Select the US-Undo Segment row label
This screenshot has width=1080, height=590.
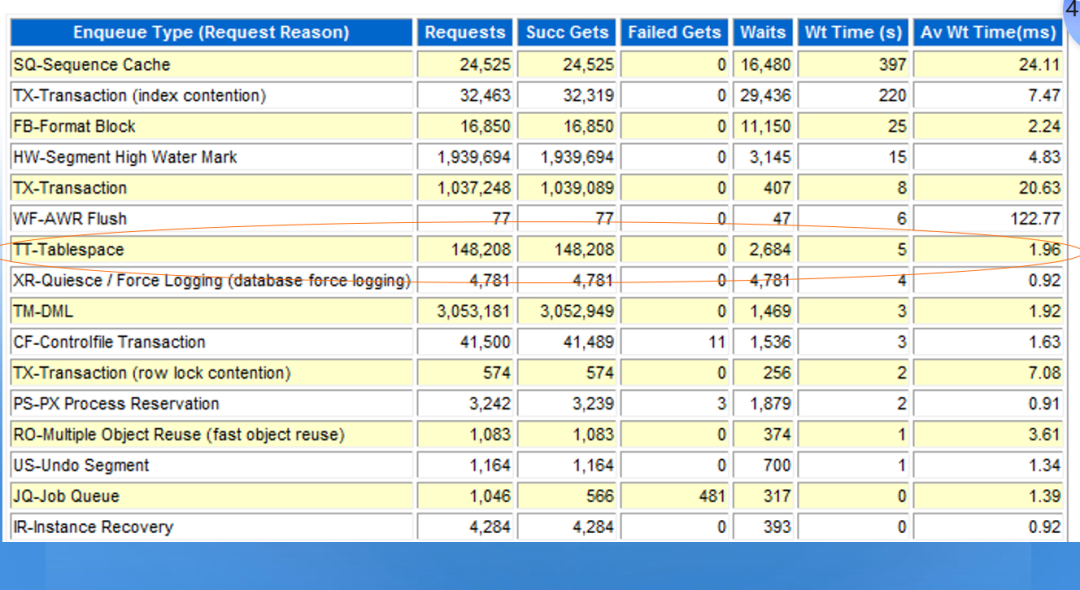pos(81,465)
